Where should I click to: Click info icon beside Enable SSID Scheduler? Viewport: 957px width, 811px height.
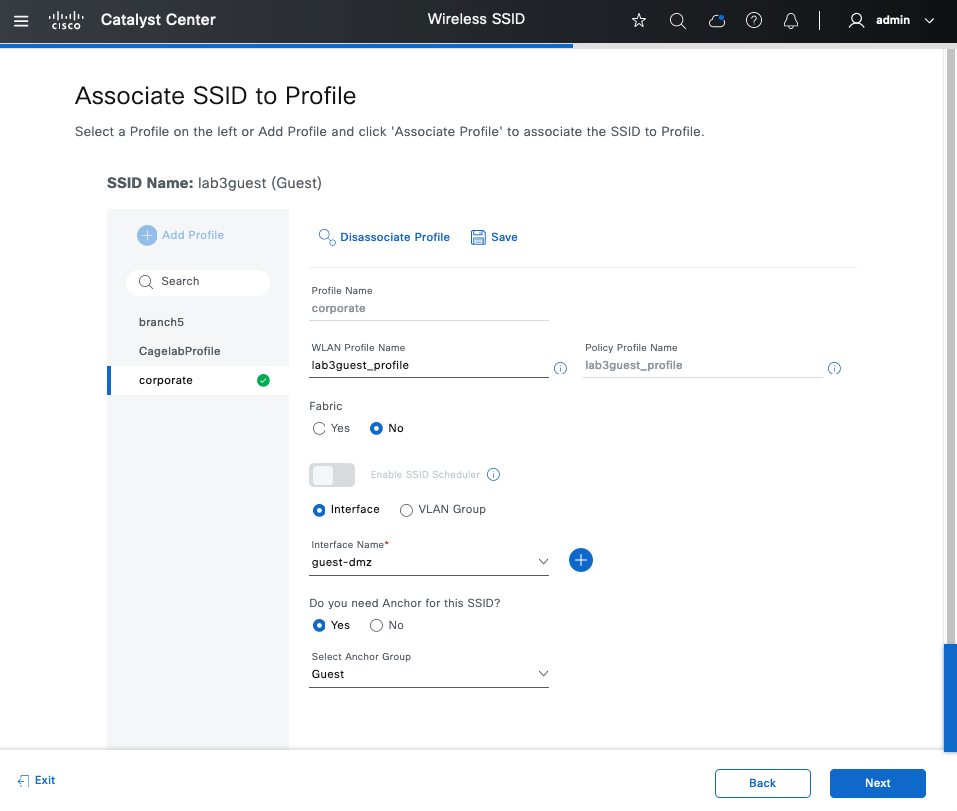(493, 475)
